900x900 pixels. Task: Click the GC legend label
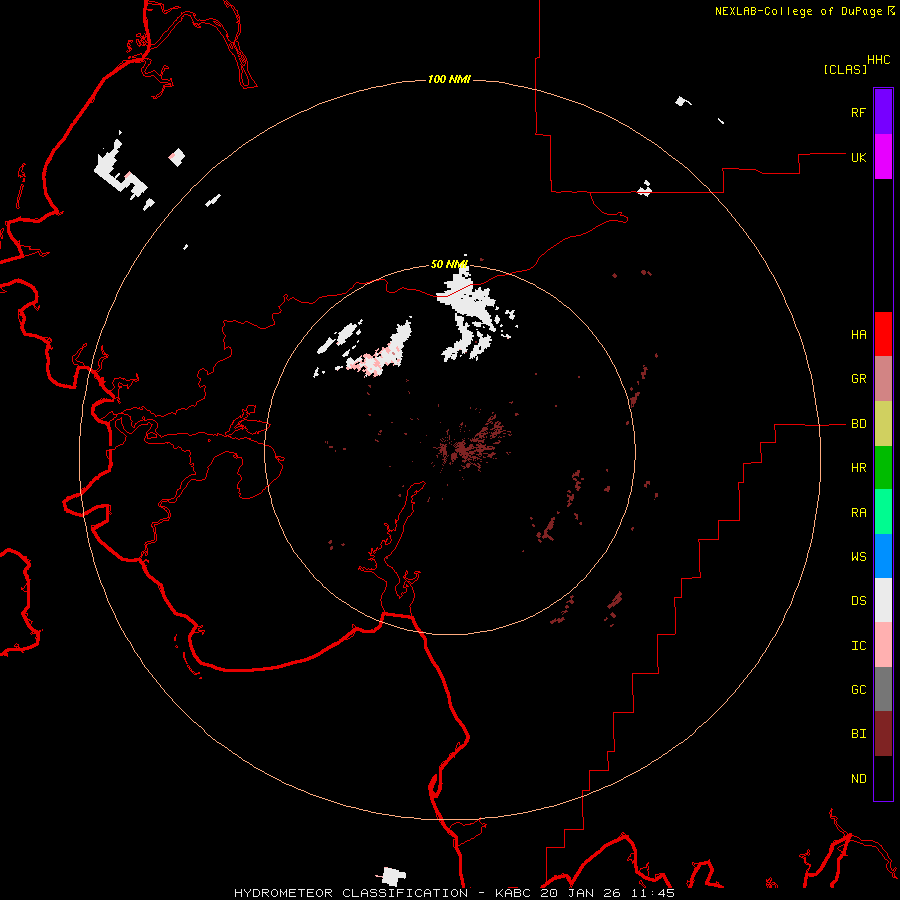tap(858, 689)
